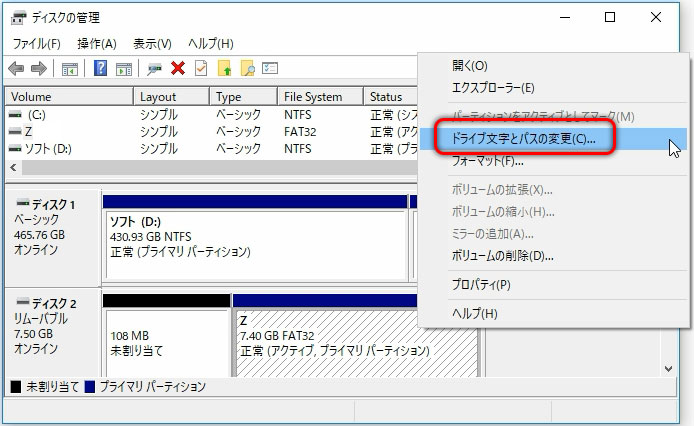Maximize the Disk Management window
Screen dimensions: 694x426
click(x=610, y=18)
